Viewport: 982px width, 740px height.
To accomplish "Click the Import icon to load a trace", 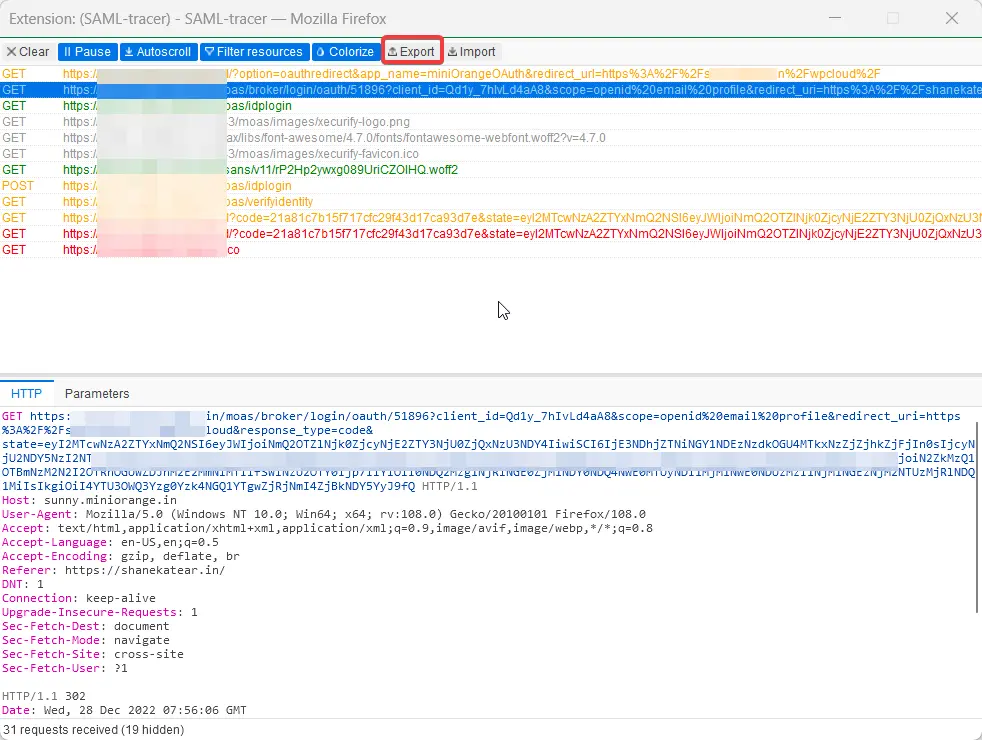I will coord(450,51).
